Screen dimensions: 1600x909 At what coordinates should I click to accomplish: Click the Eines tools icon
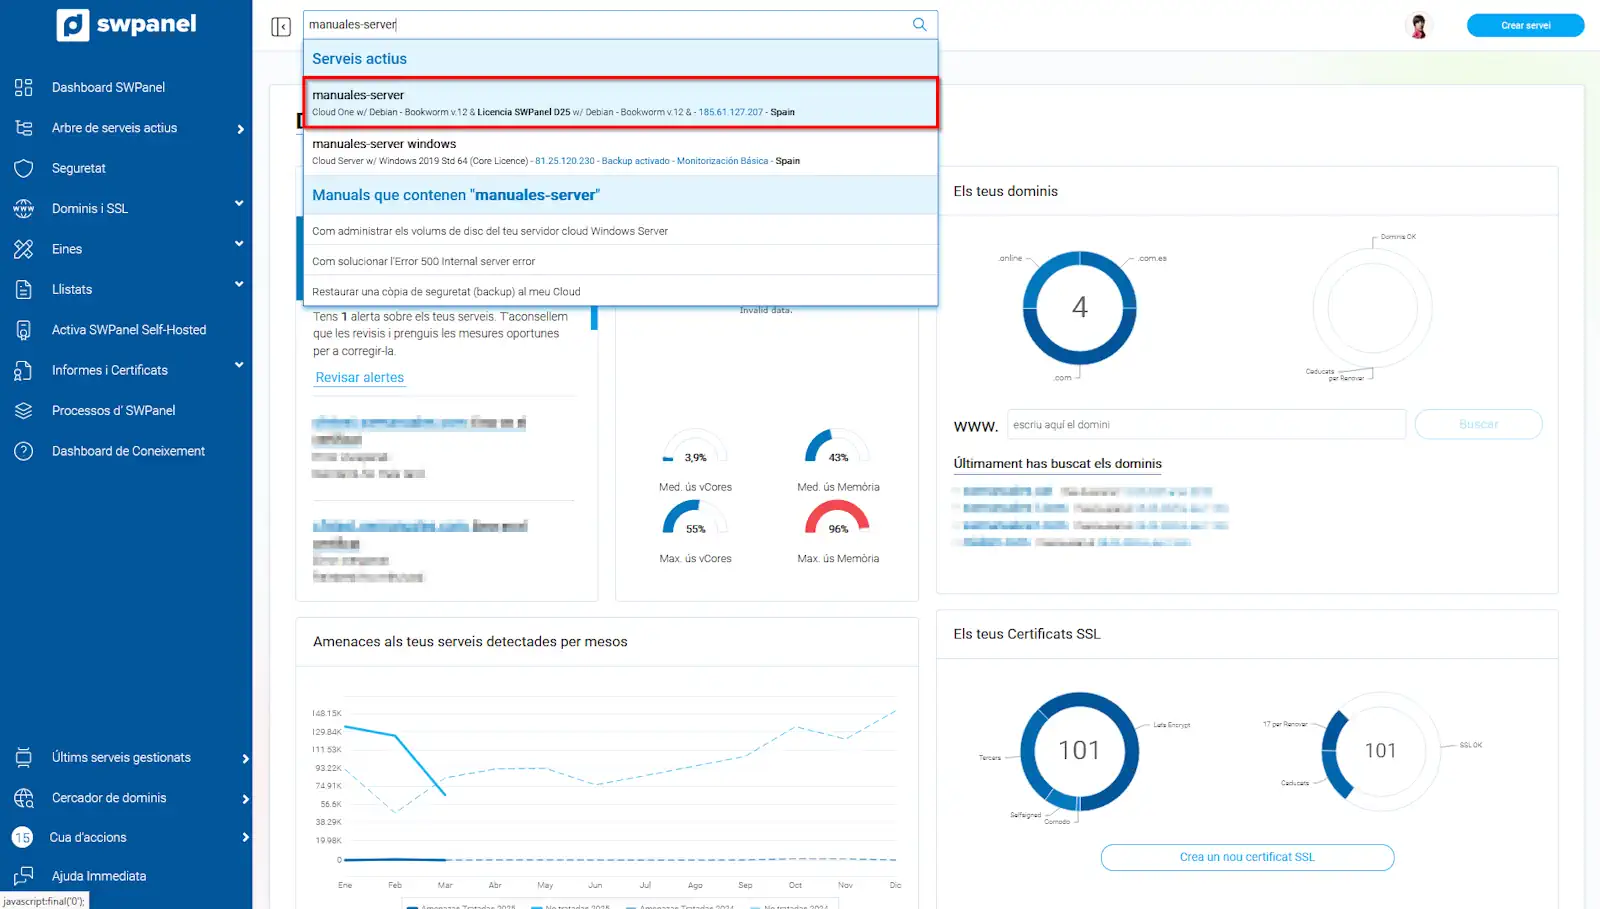(x=24, y=249)
